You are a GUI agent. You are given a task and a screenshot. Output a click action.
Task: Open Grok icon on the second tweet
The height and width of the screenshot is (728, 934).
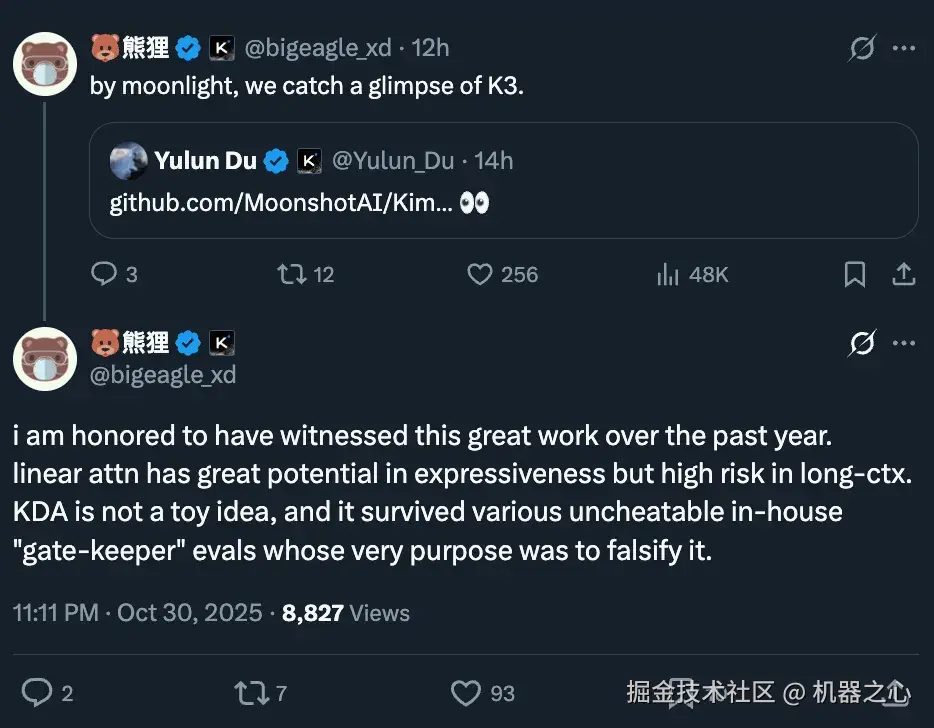(861, 344)
